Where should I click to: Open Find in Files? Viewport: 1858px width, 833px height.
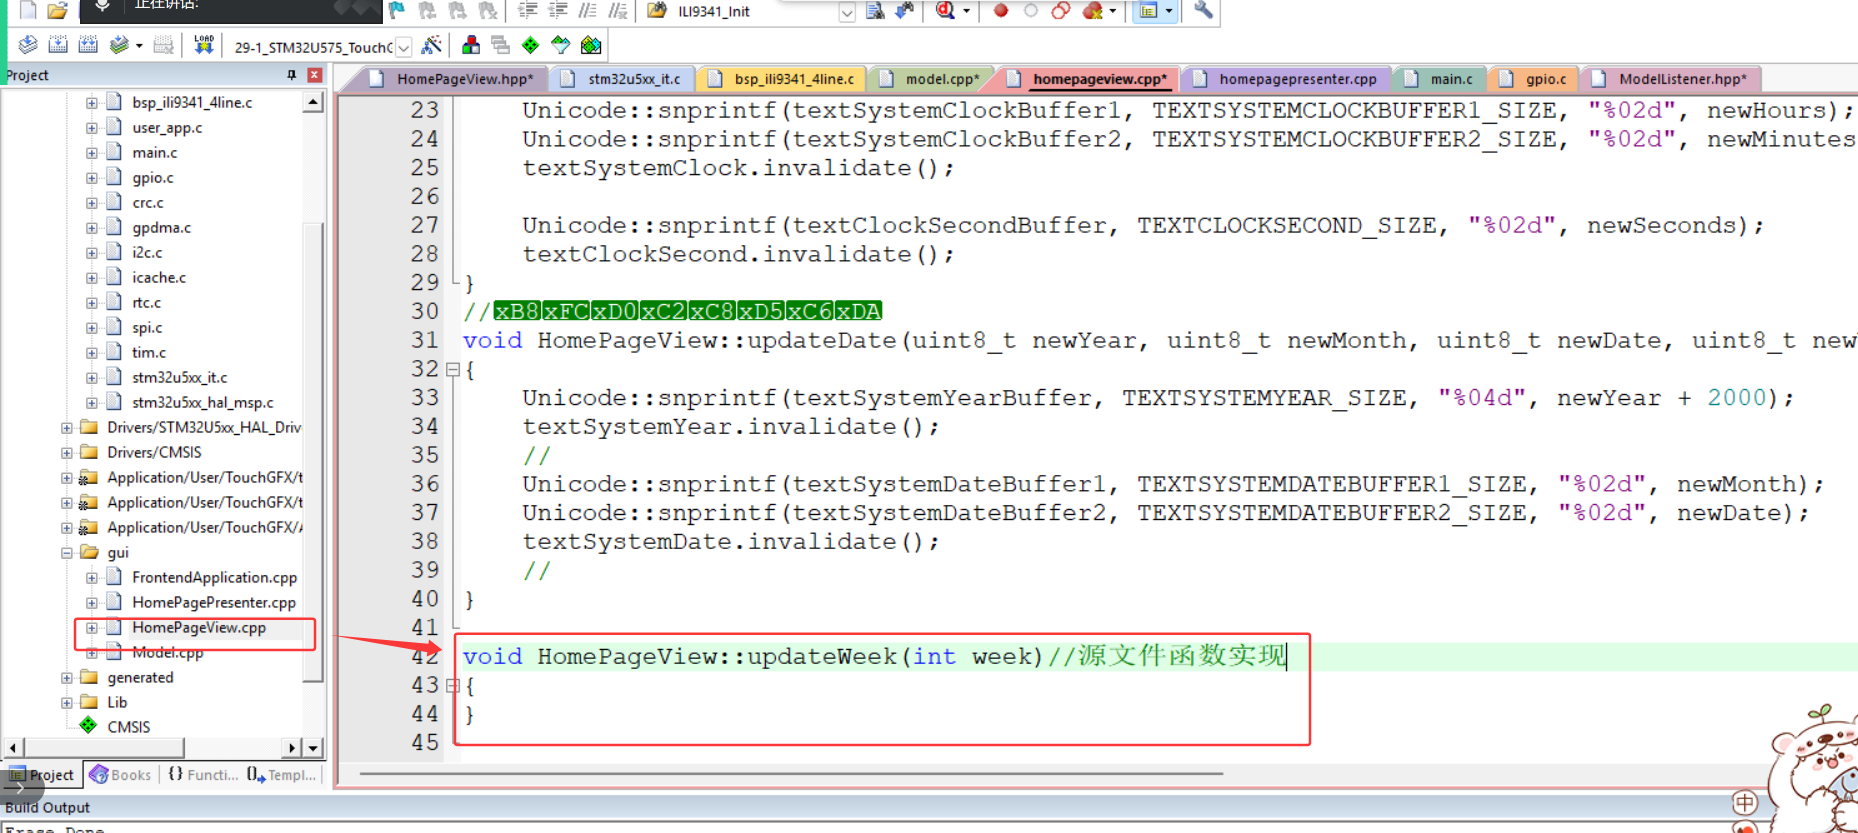click(x=656, y=10)
